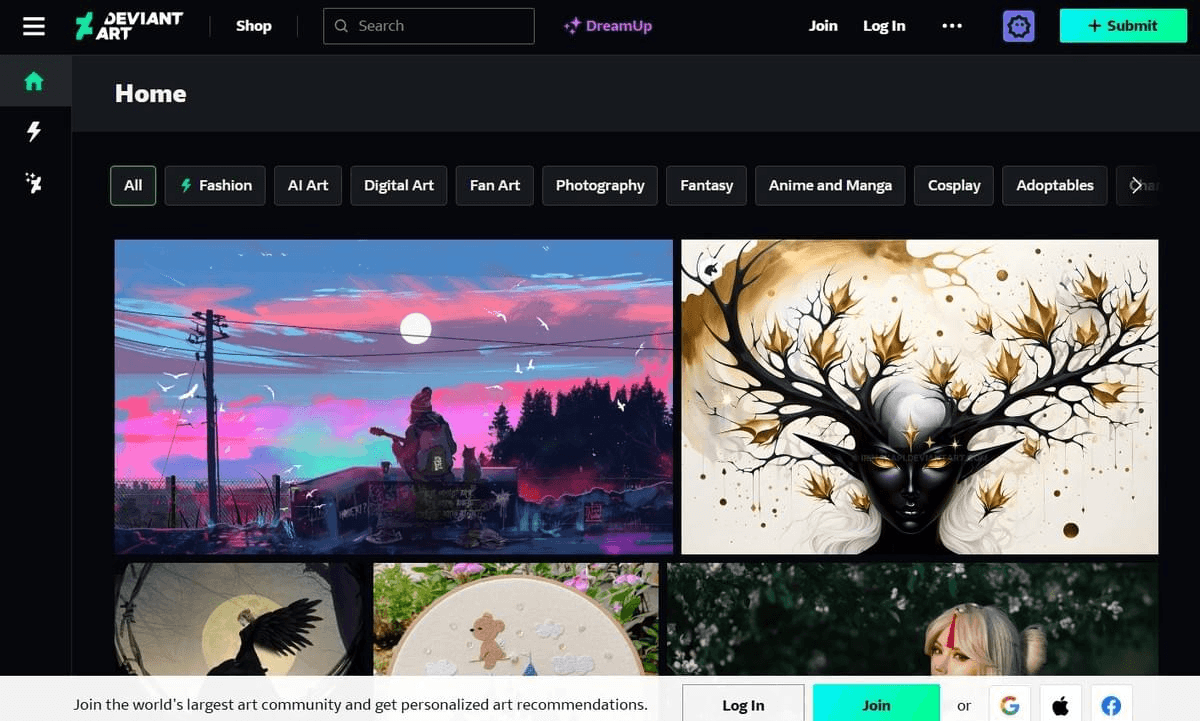This screenshot has width=1200, height=721.
Task: Select the Home sidebar icon
Action: tap(34, 81)
